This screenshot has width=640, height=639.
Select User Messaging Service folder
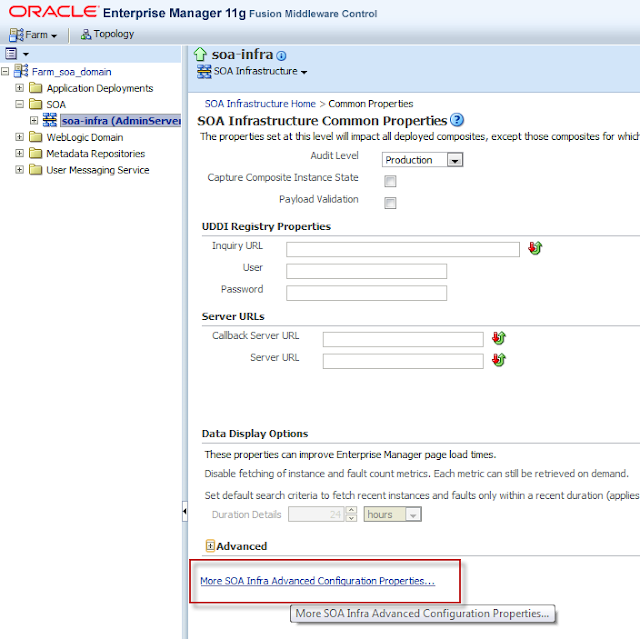coord(98,170)
